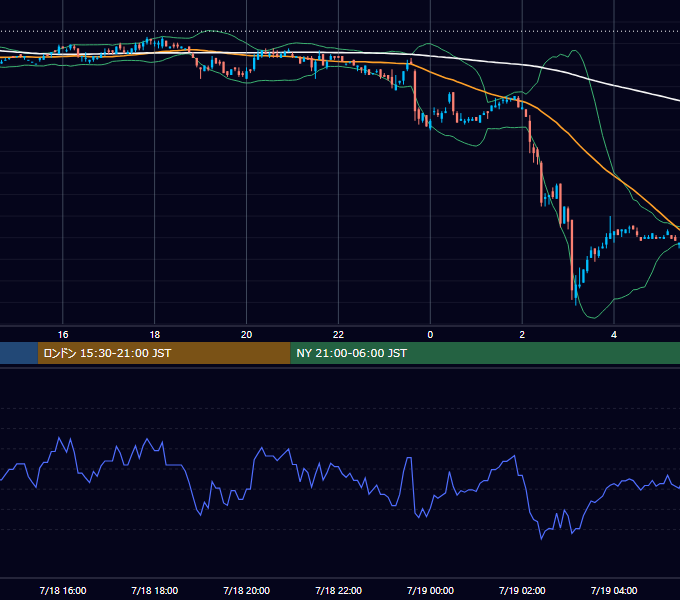Click the NY 21:00-06:00 JST session bar
The image size is (680, 600).
(485, 353)
